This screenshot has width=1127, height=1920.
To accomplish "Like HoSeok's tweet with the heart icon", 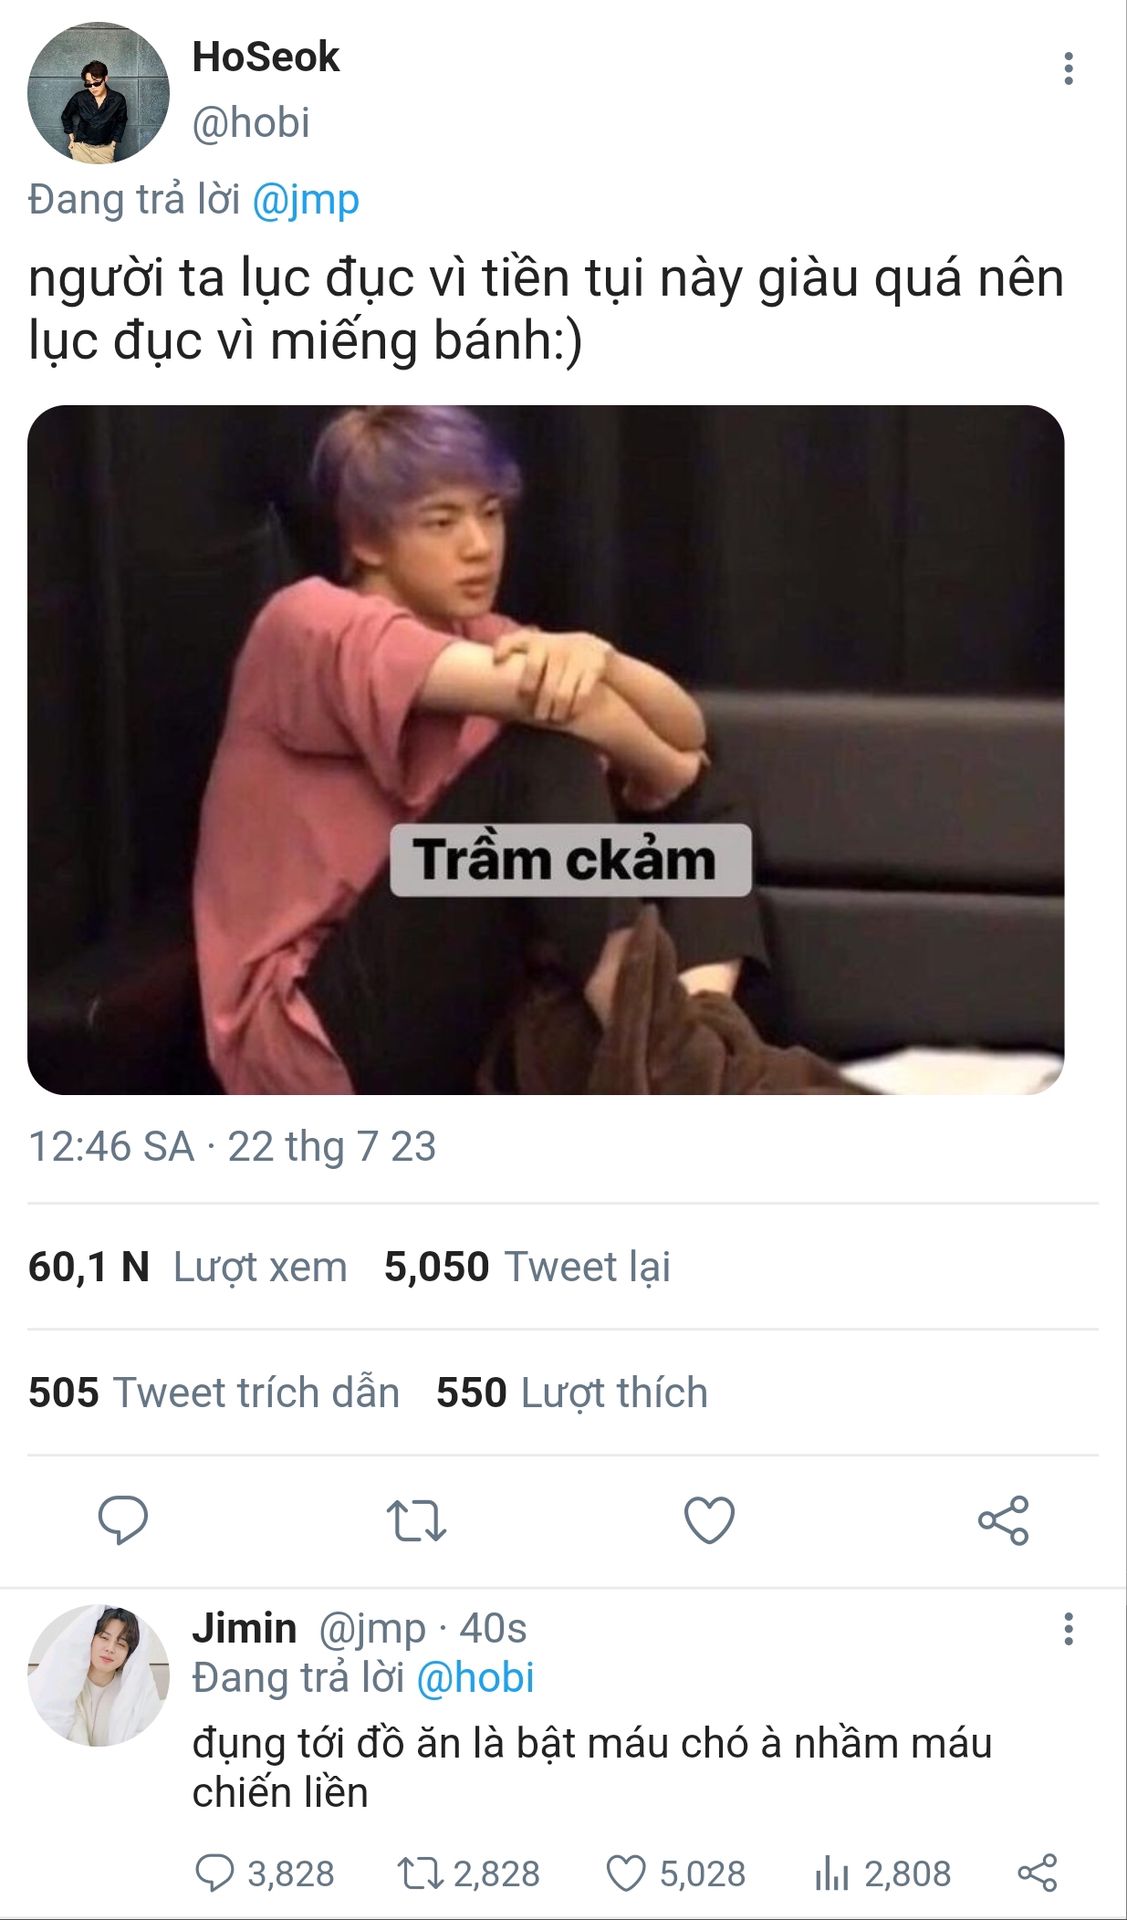I will (x=709, y=1520).
